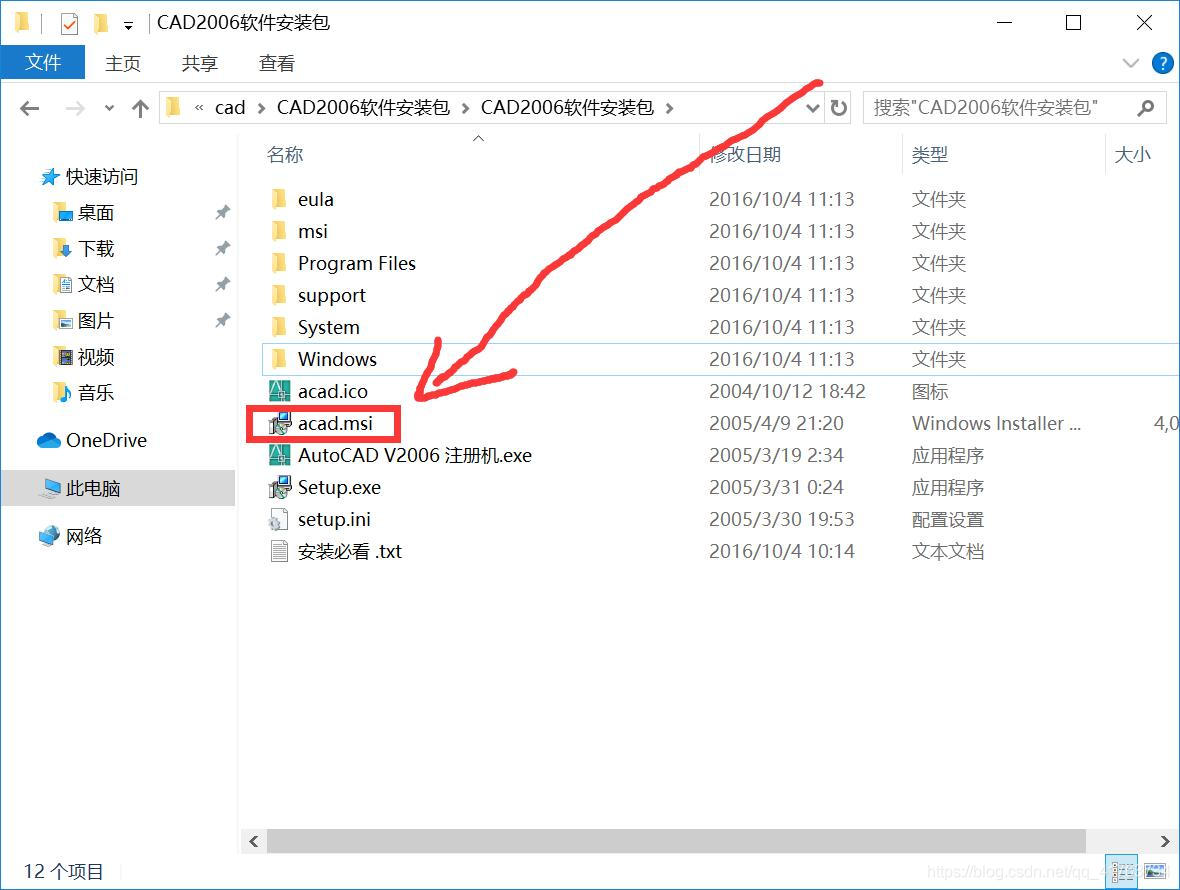The width and height of the screenshot is (1180, 890).
Task: Select the msi folder icon
Action: click(279, 231)
